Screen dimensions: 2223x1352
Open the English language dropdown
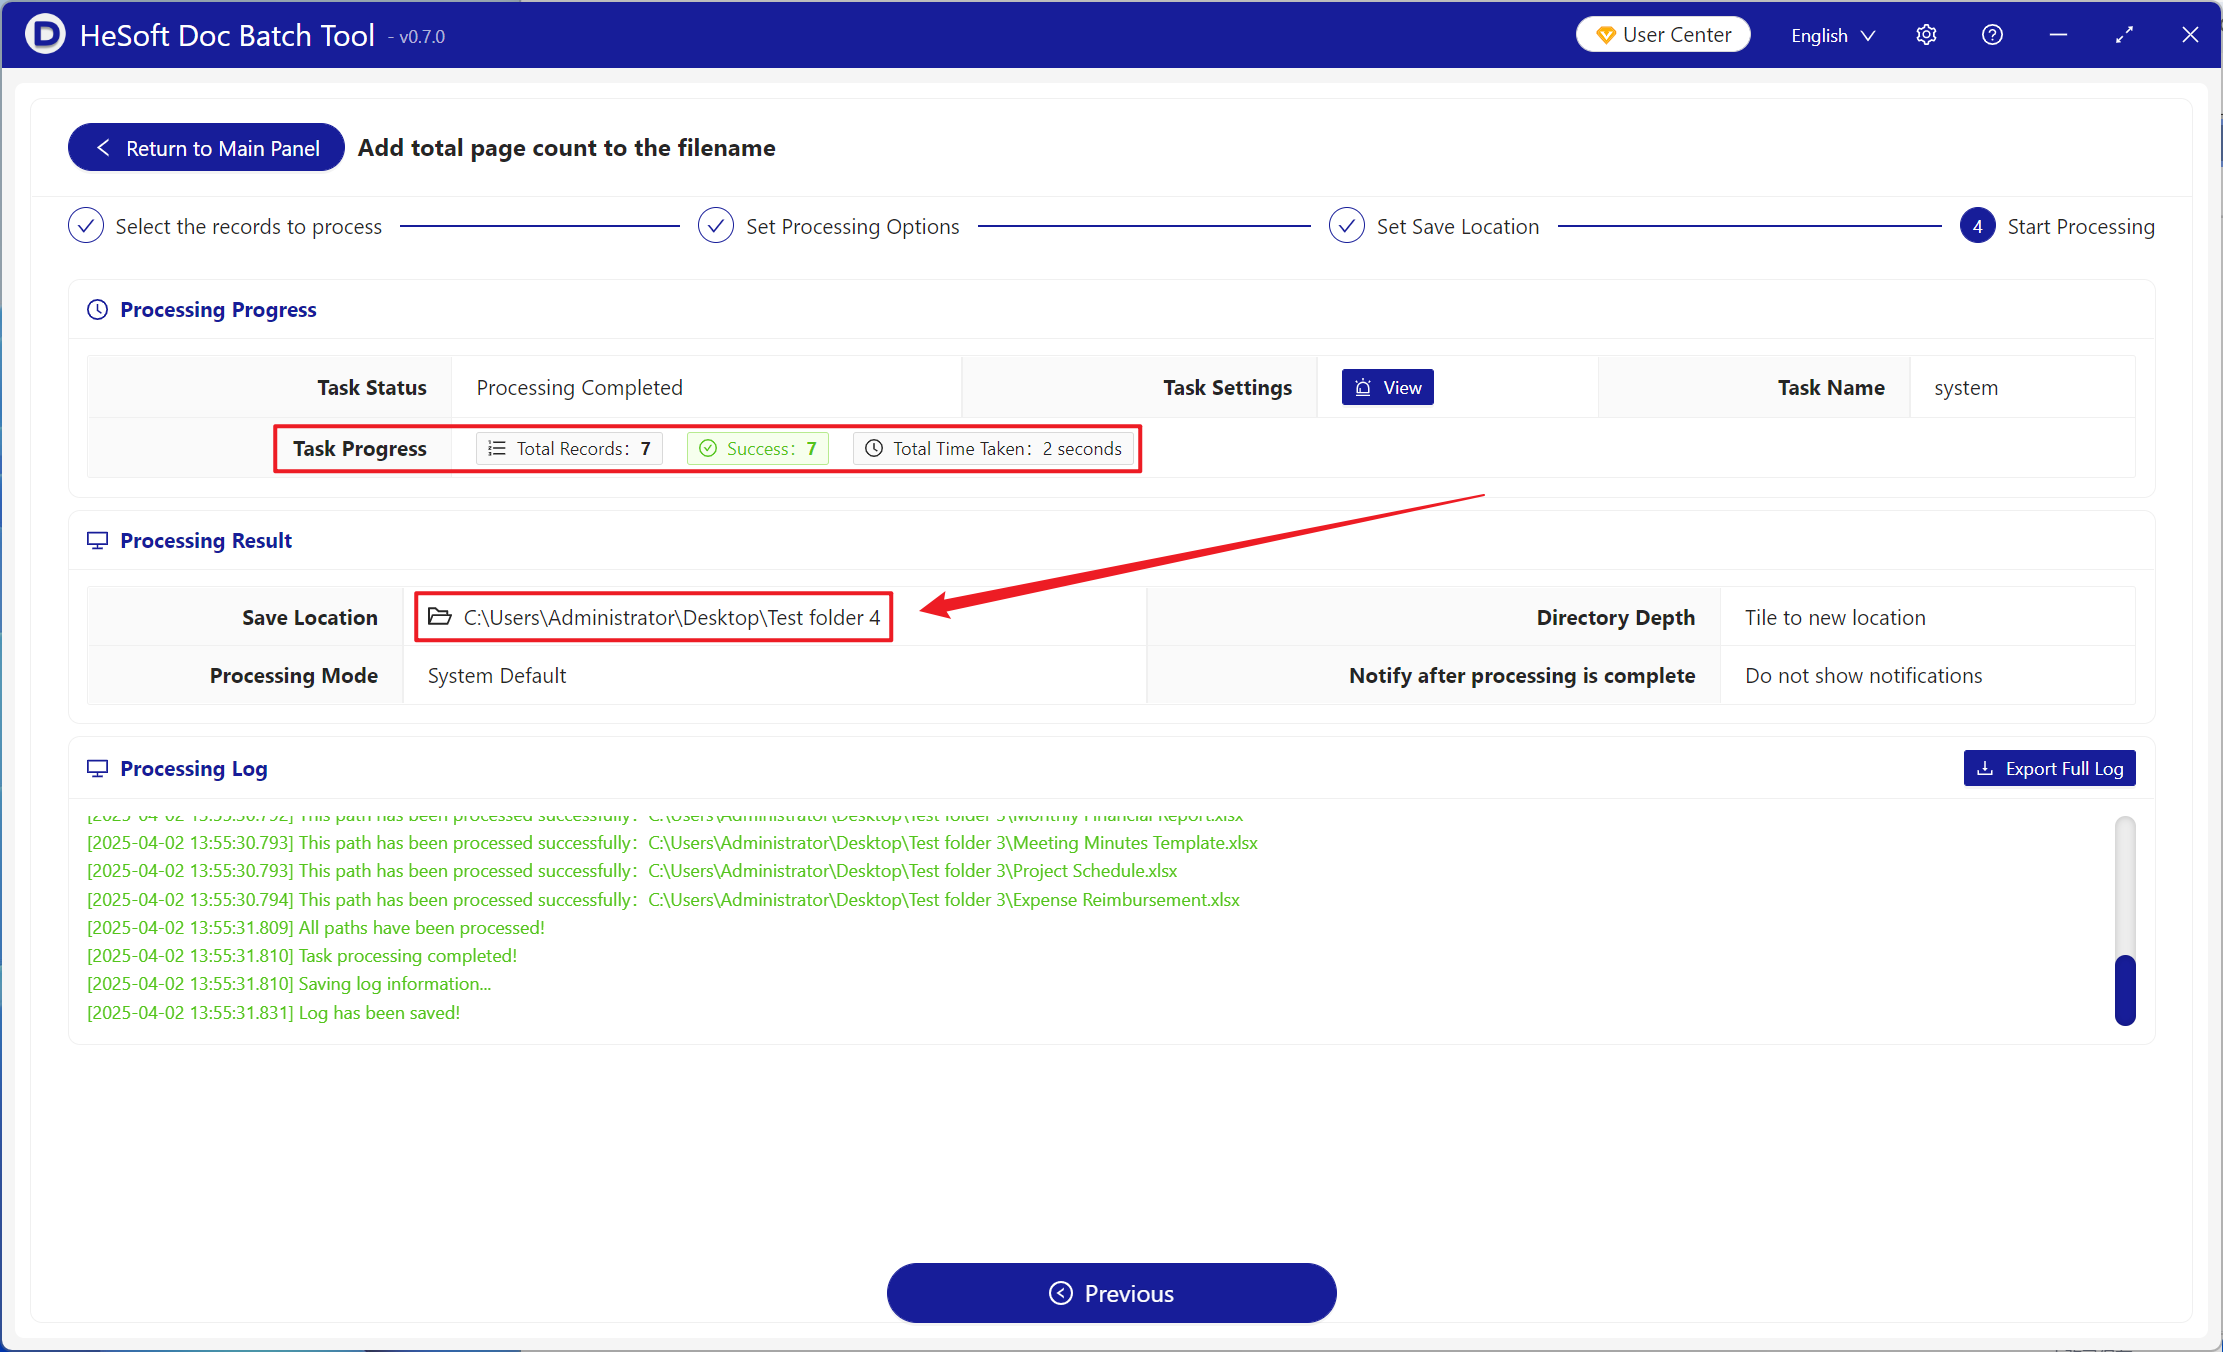tap(1832, 35)
